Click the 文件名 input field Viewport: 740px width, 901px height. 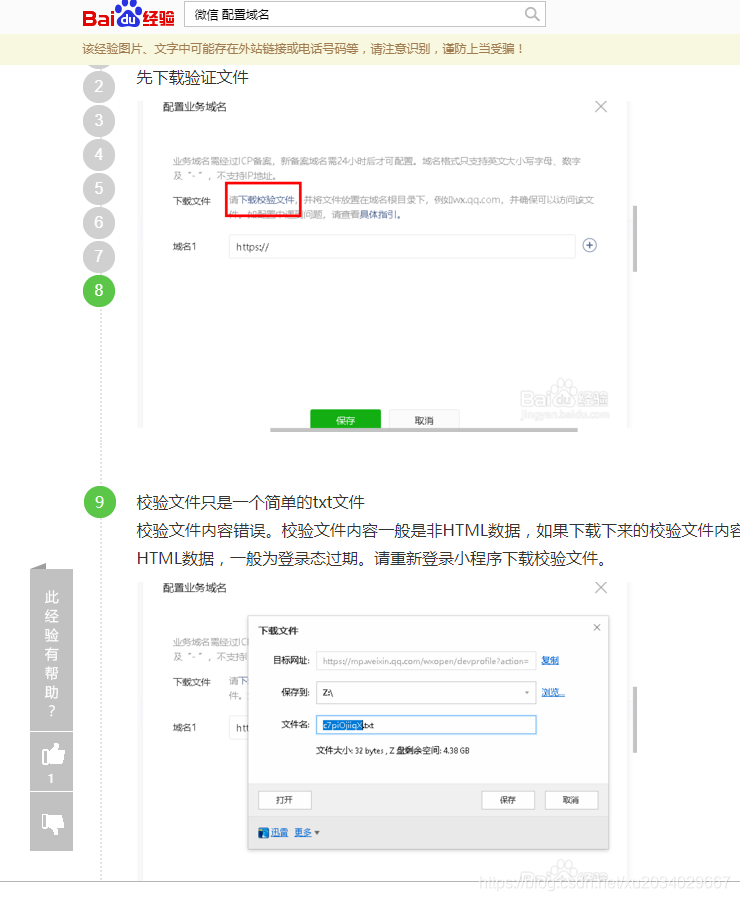point(426,725)
